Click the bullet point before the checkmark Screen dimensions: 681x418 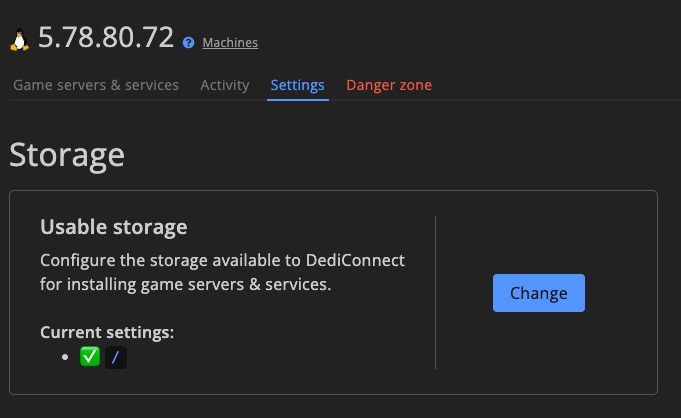(x=65, y=357)
